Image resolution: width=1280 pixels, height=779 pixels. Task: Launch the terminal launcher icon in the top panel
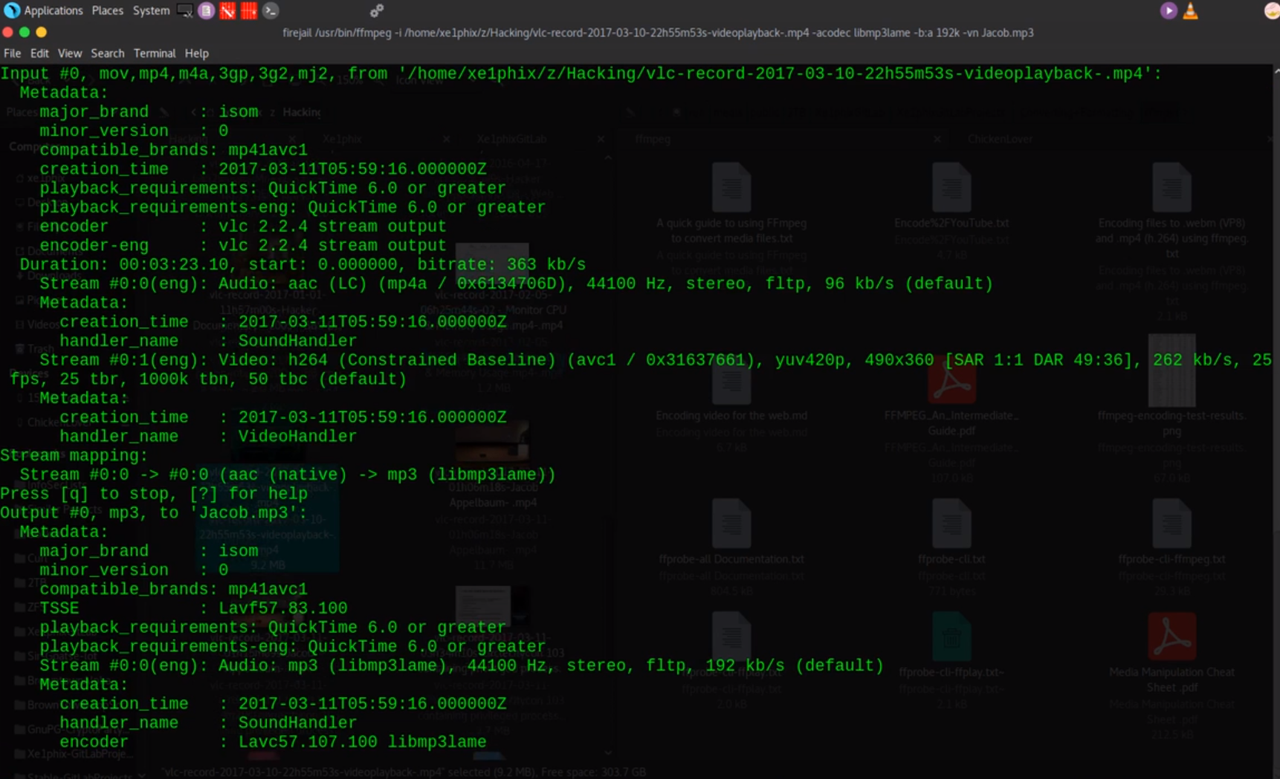(270, 11)
